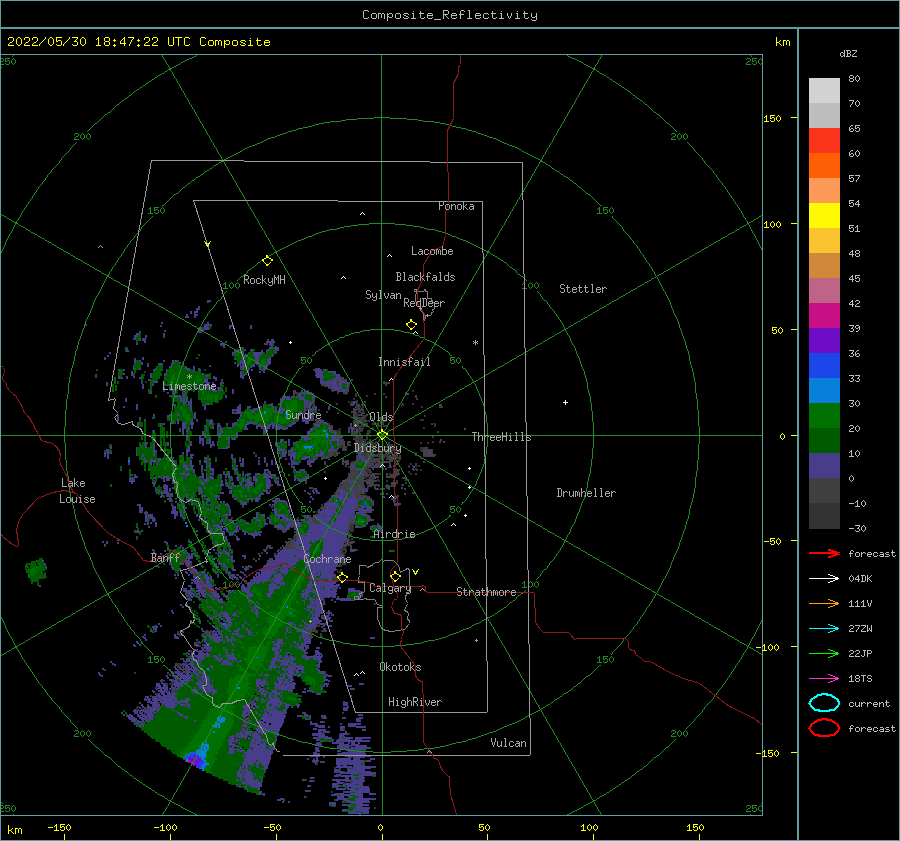Click the red forecast arrow in legend
This screenshot has height=841, width=900.
coord(824,553)
